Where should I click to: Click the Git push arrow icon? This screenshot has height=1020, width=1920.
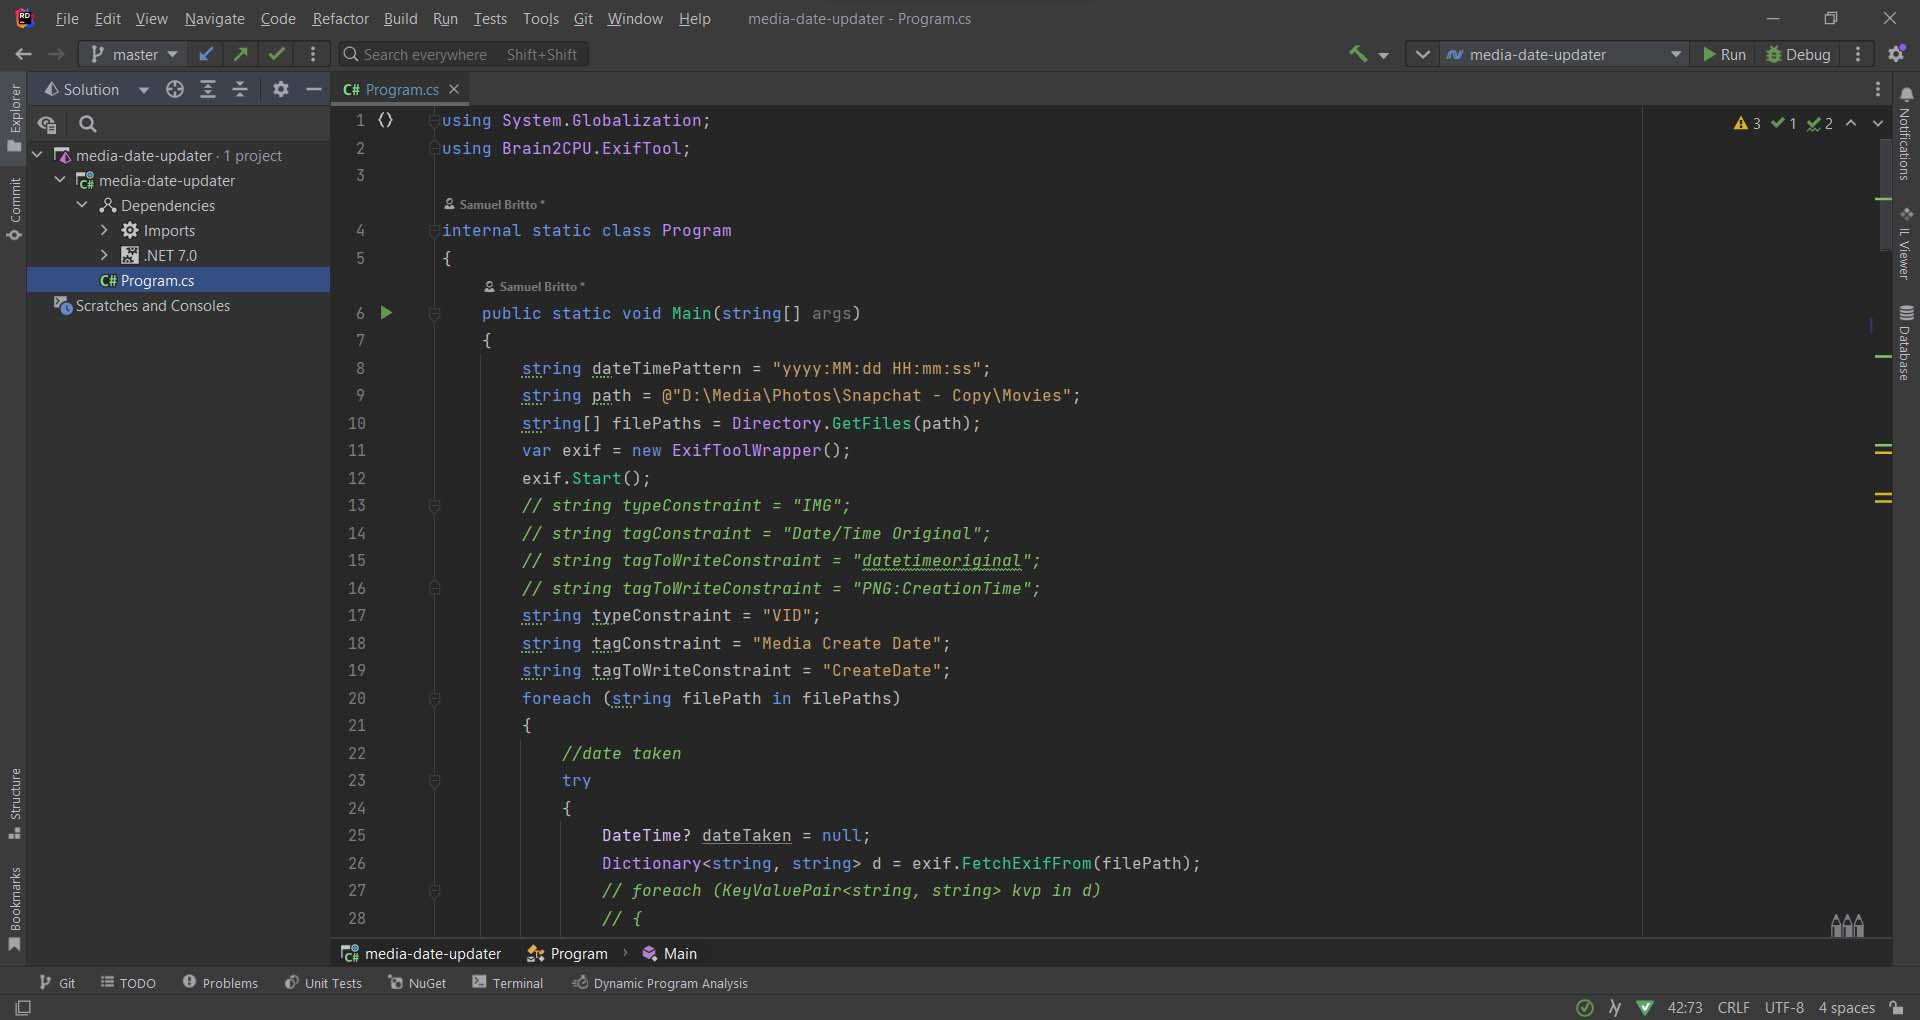(241, 54)
